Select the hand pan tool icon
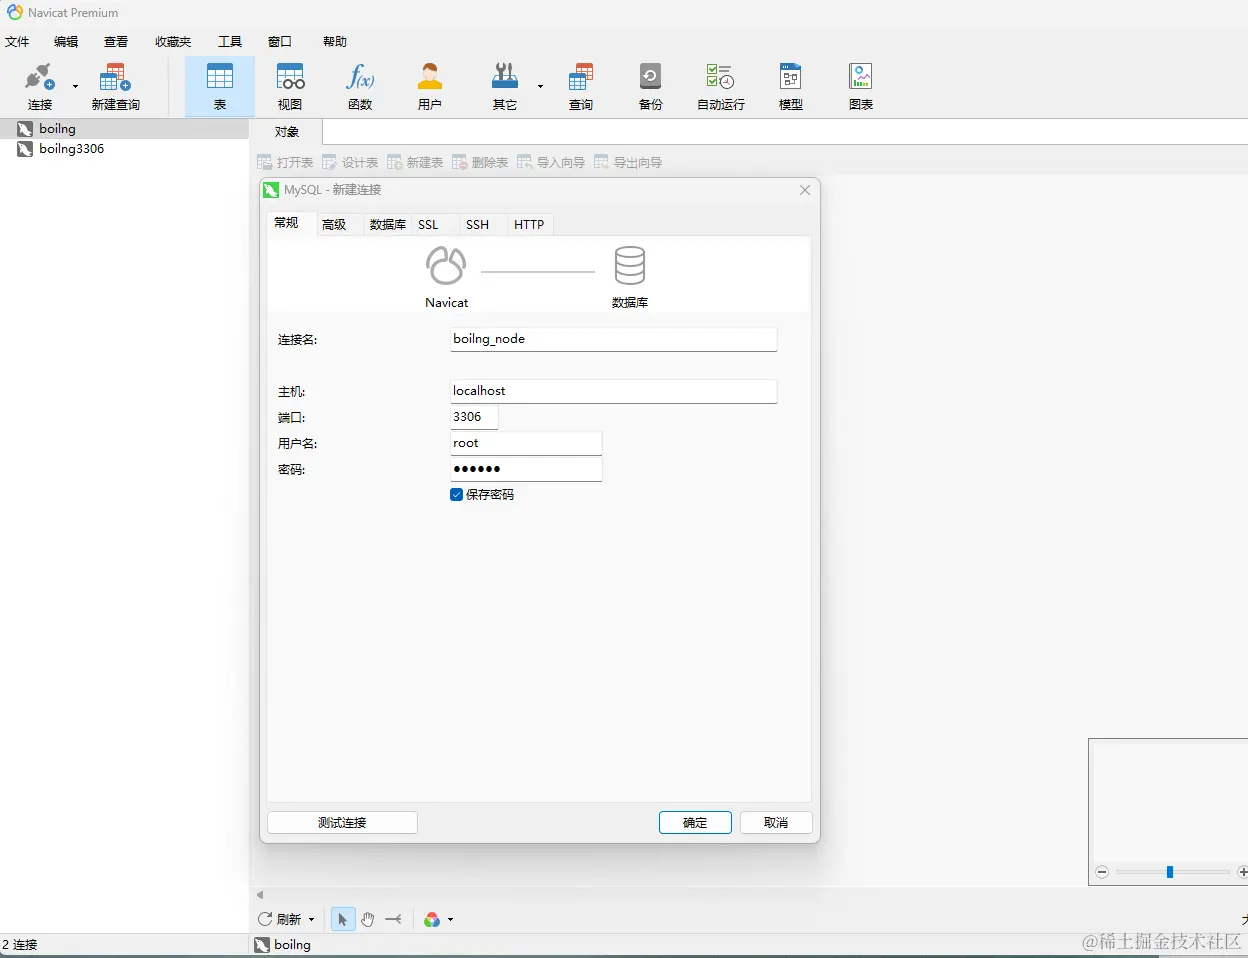This screenshot has width=1248, height=958. click(x=368, y=919)
